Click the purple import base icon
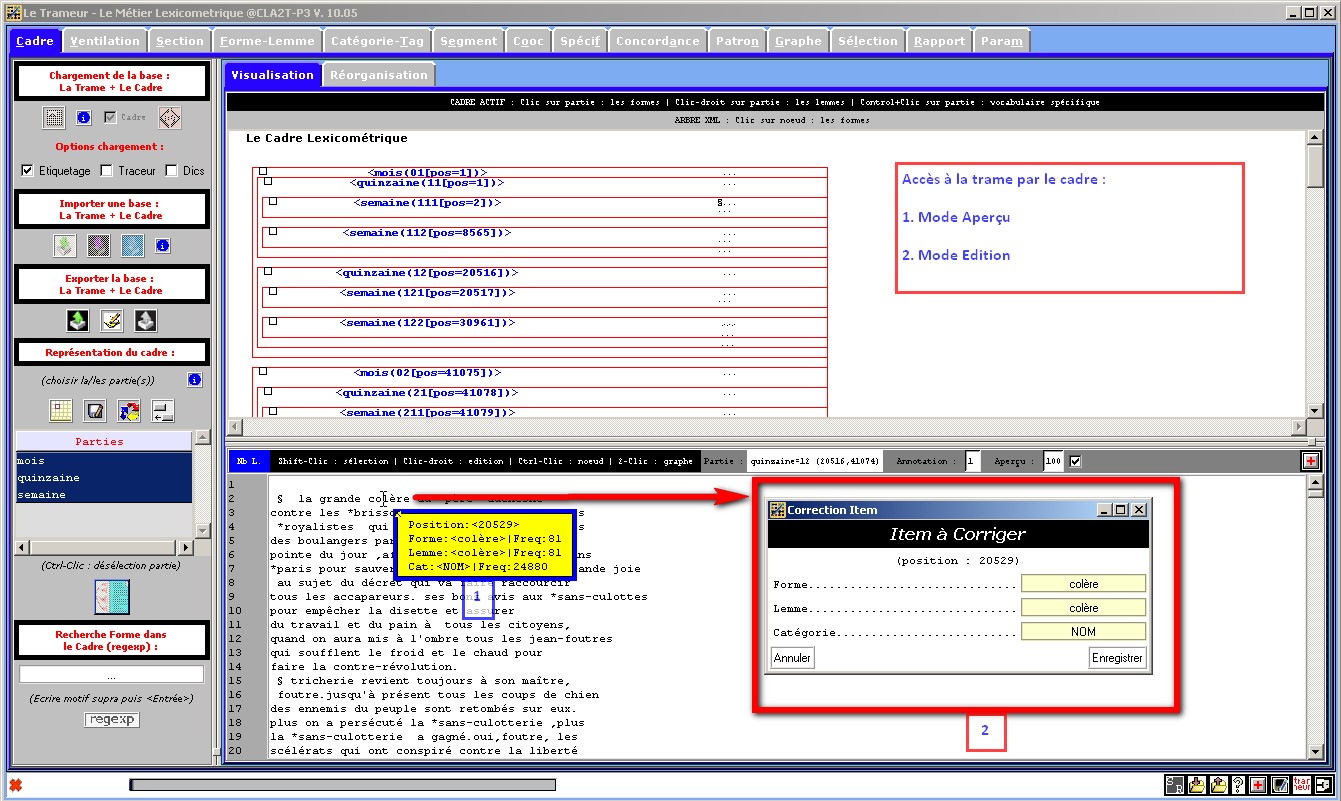 coord(98,245)
